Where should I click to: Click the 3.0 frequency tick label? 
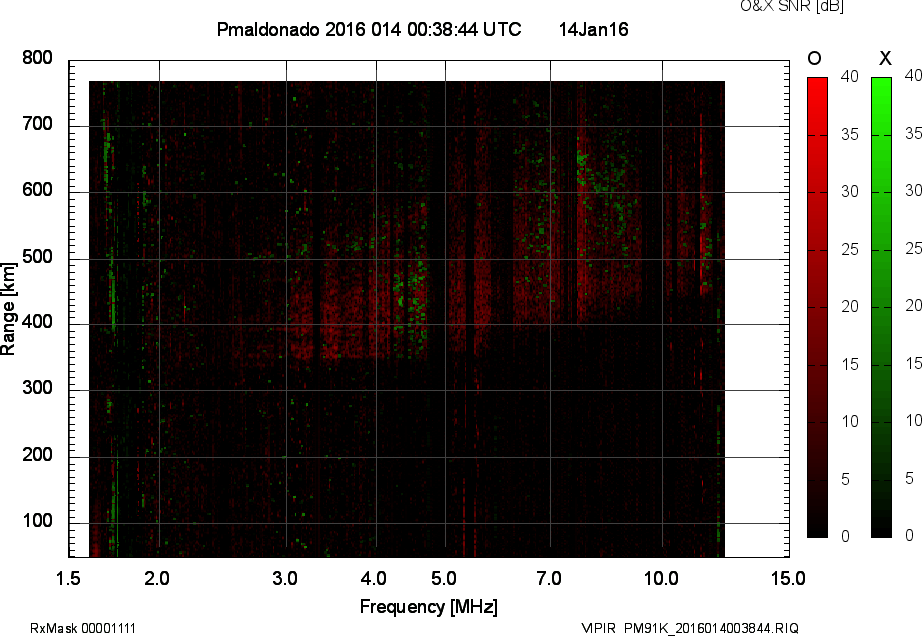pyautogui.click(x=285, y=579)
